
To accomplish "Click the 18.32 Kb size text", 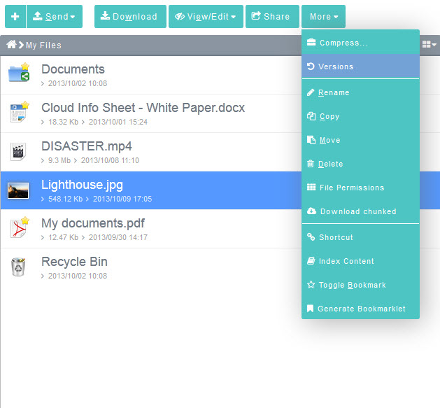I will [x=63, y=122].
